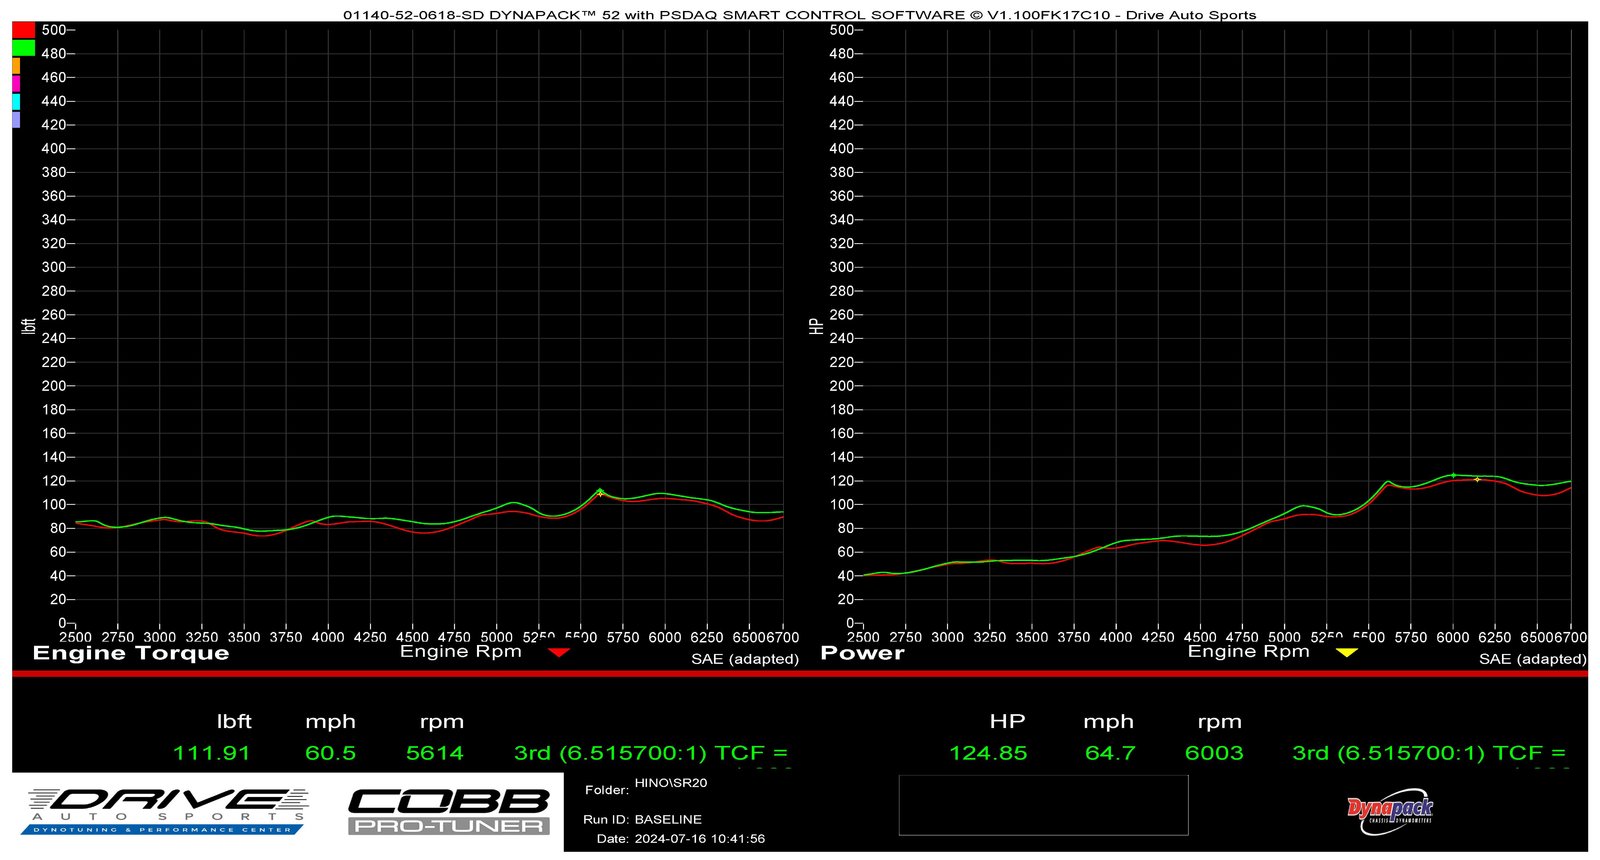Click the peak torque value 111.91
This screenshot has width=1600, height=860.
point(211,753)
